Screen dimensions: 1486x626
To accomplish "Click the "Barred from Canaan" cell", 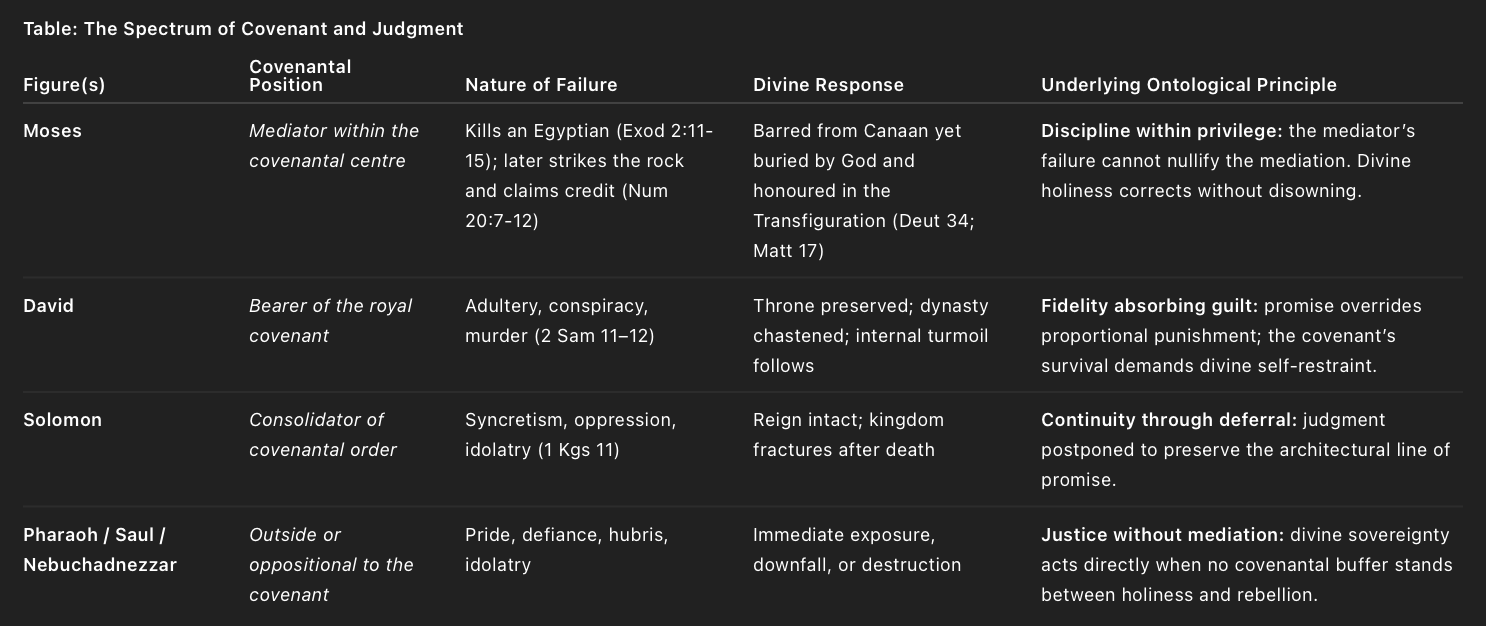I will (863, 190).
